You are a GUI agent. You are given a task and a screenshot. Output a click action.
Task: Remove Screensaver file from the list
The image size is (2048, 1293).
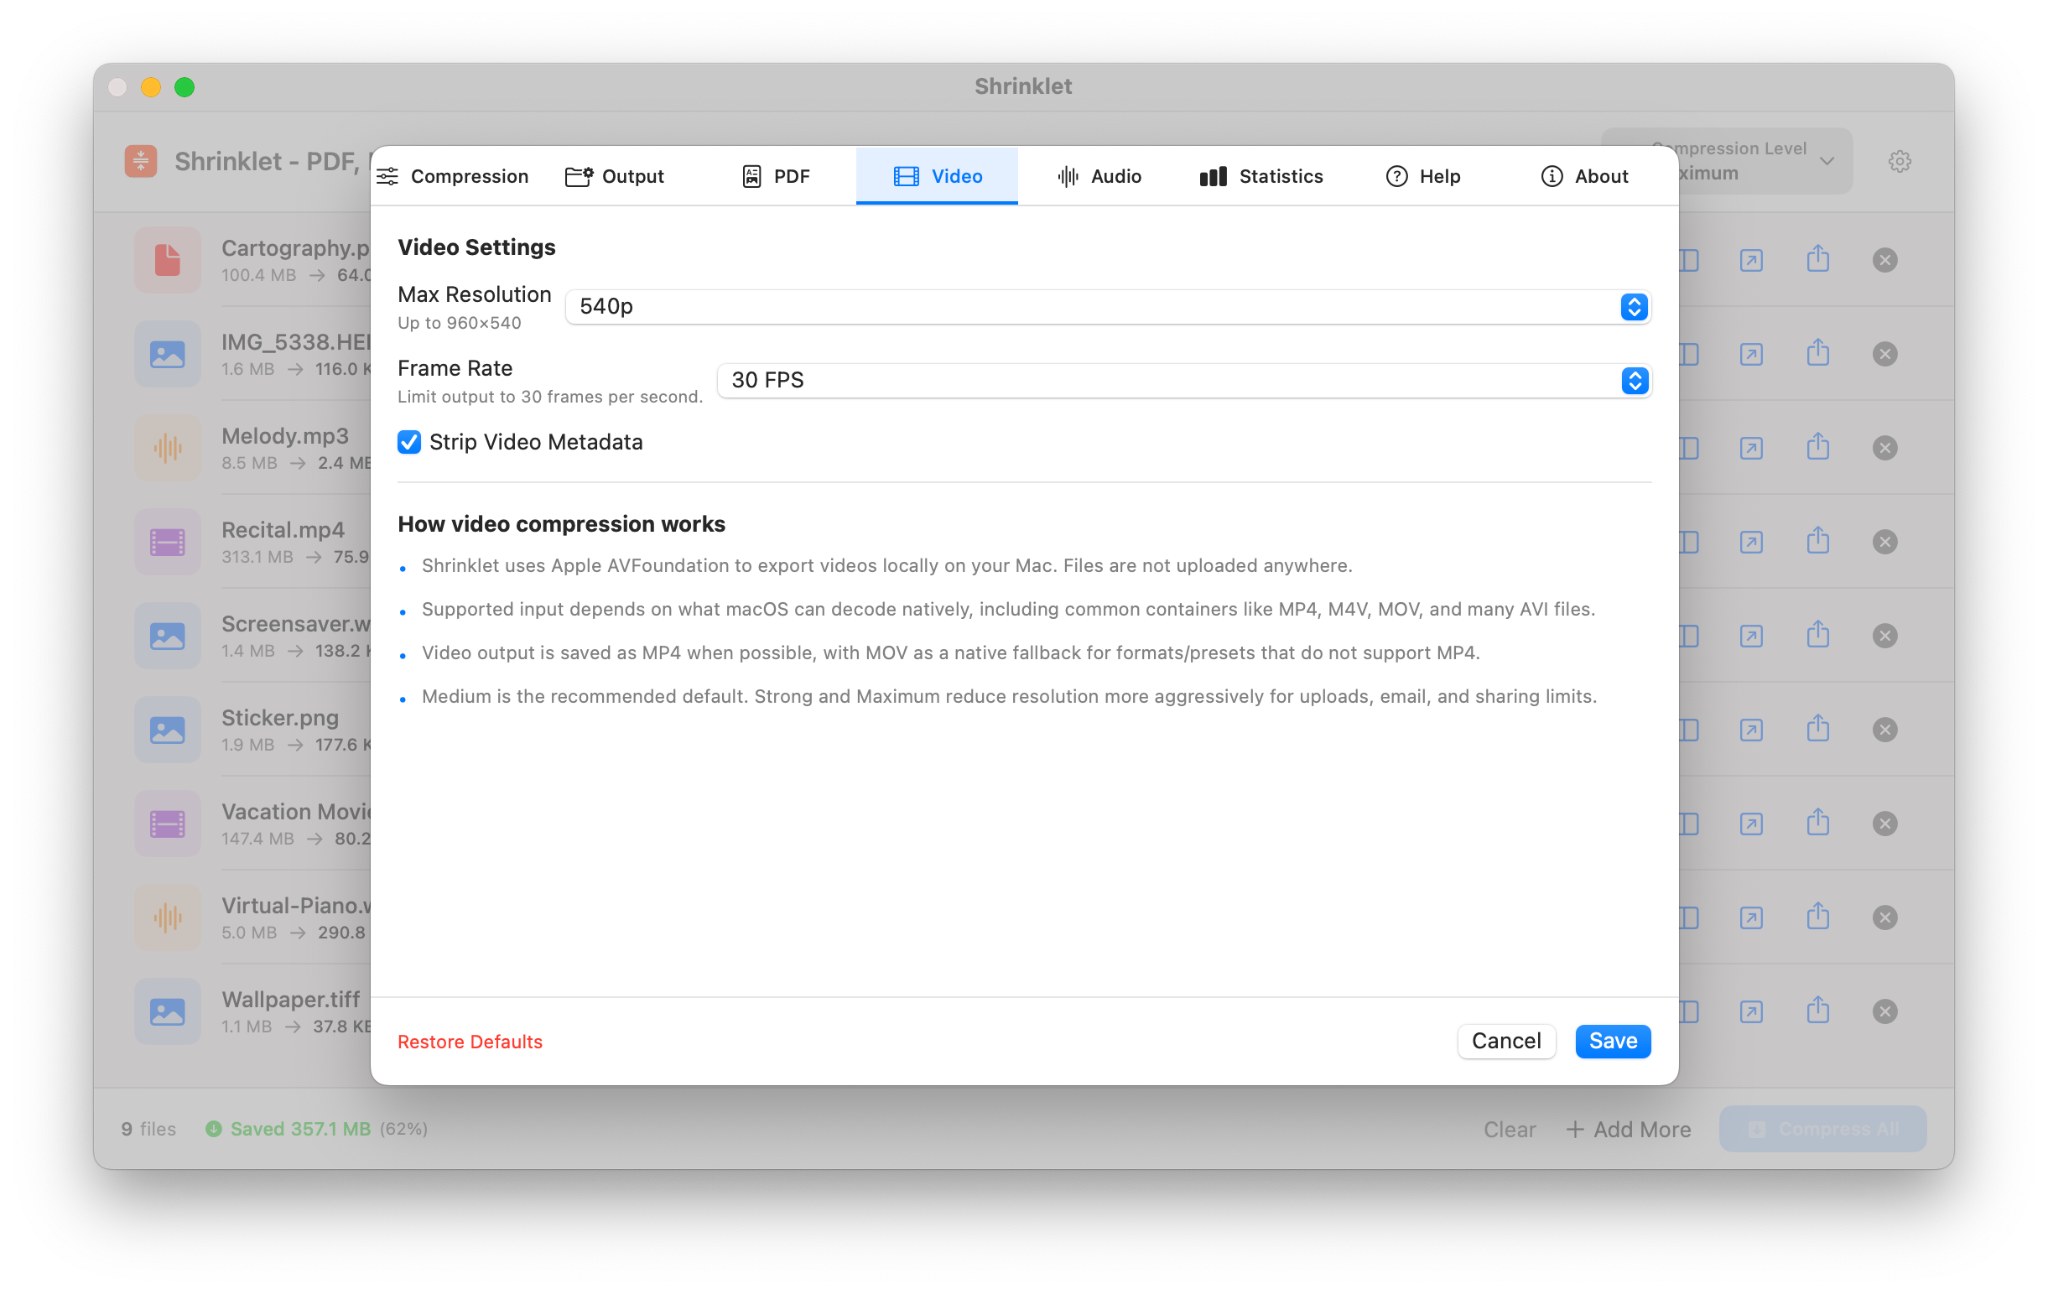click(1885, 637)
